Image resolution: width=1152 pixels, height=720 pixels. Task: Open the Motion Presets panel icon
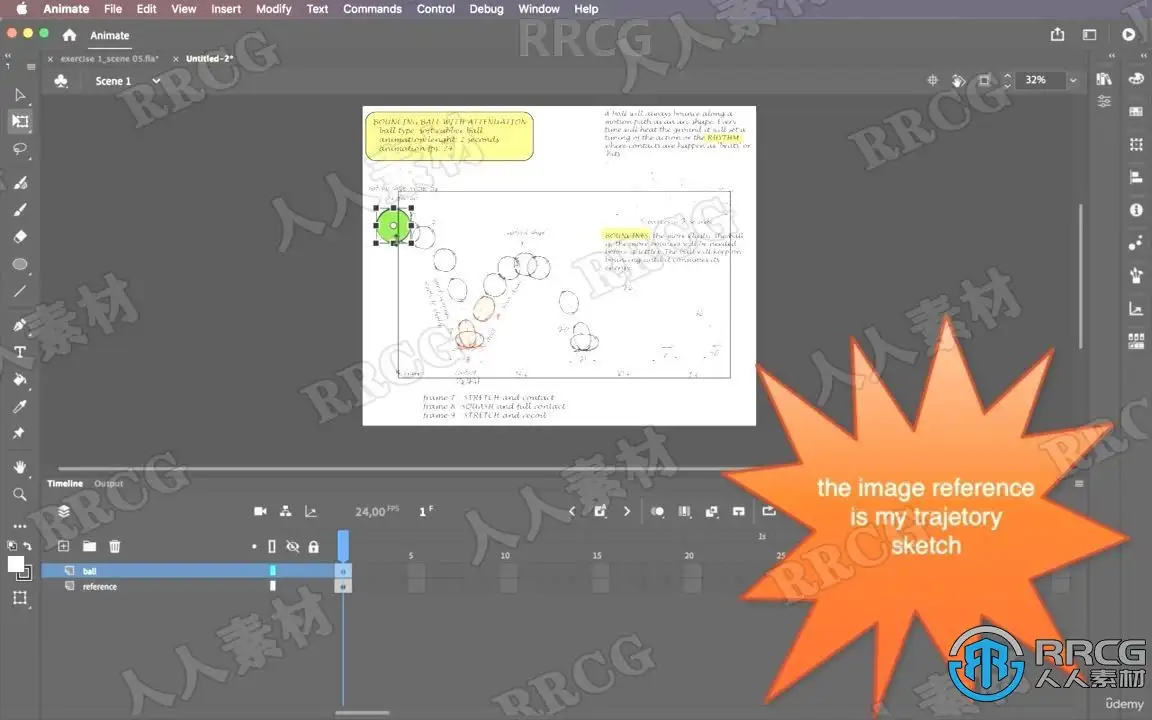1136,242
